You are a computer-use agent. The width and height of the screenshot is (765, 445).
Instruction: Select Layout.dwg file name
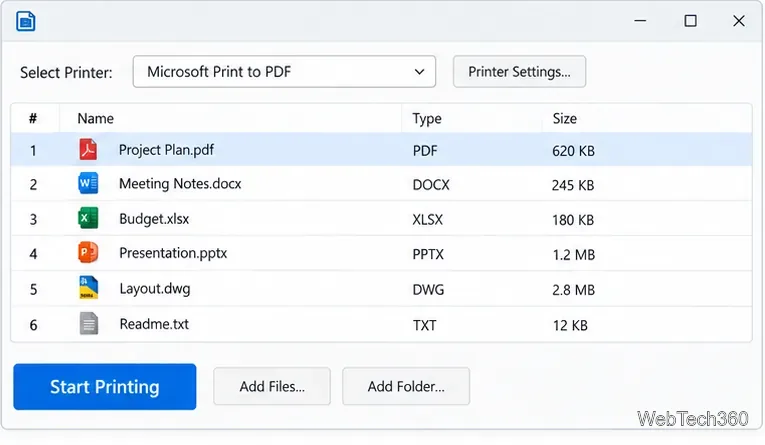[155, 289]
